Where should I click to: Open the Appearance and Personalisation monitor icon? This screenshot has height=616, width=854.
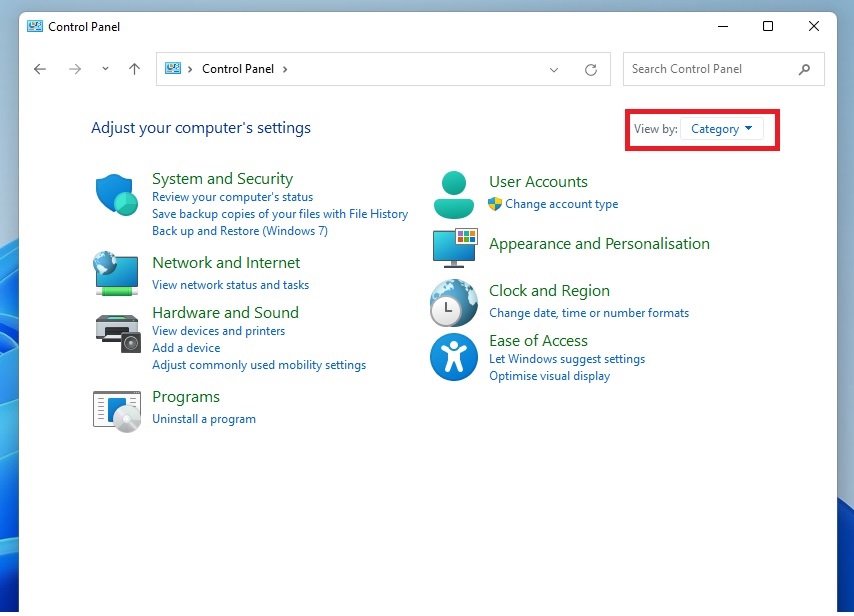[455, 247]
